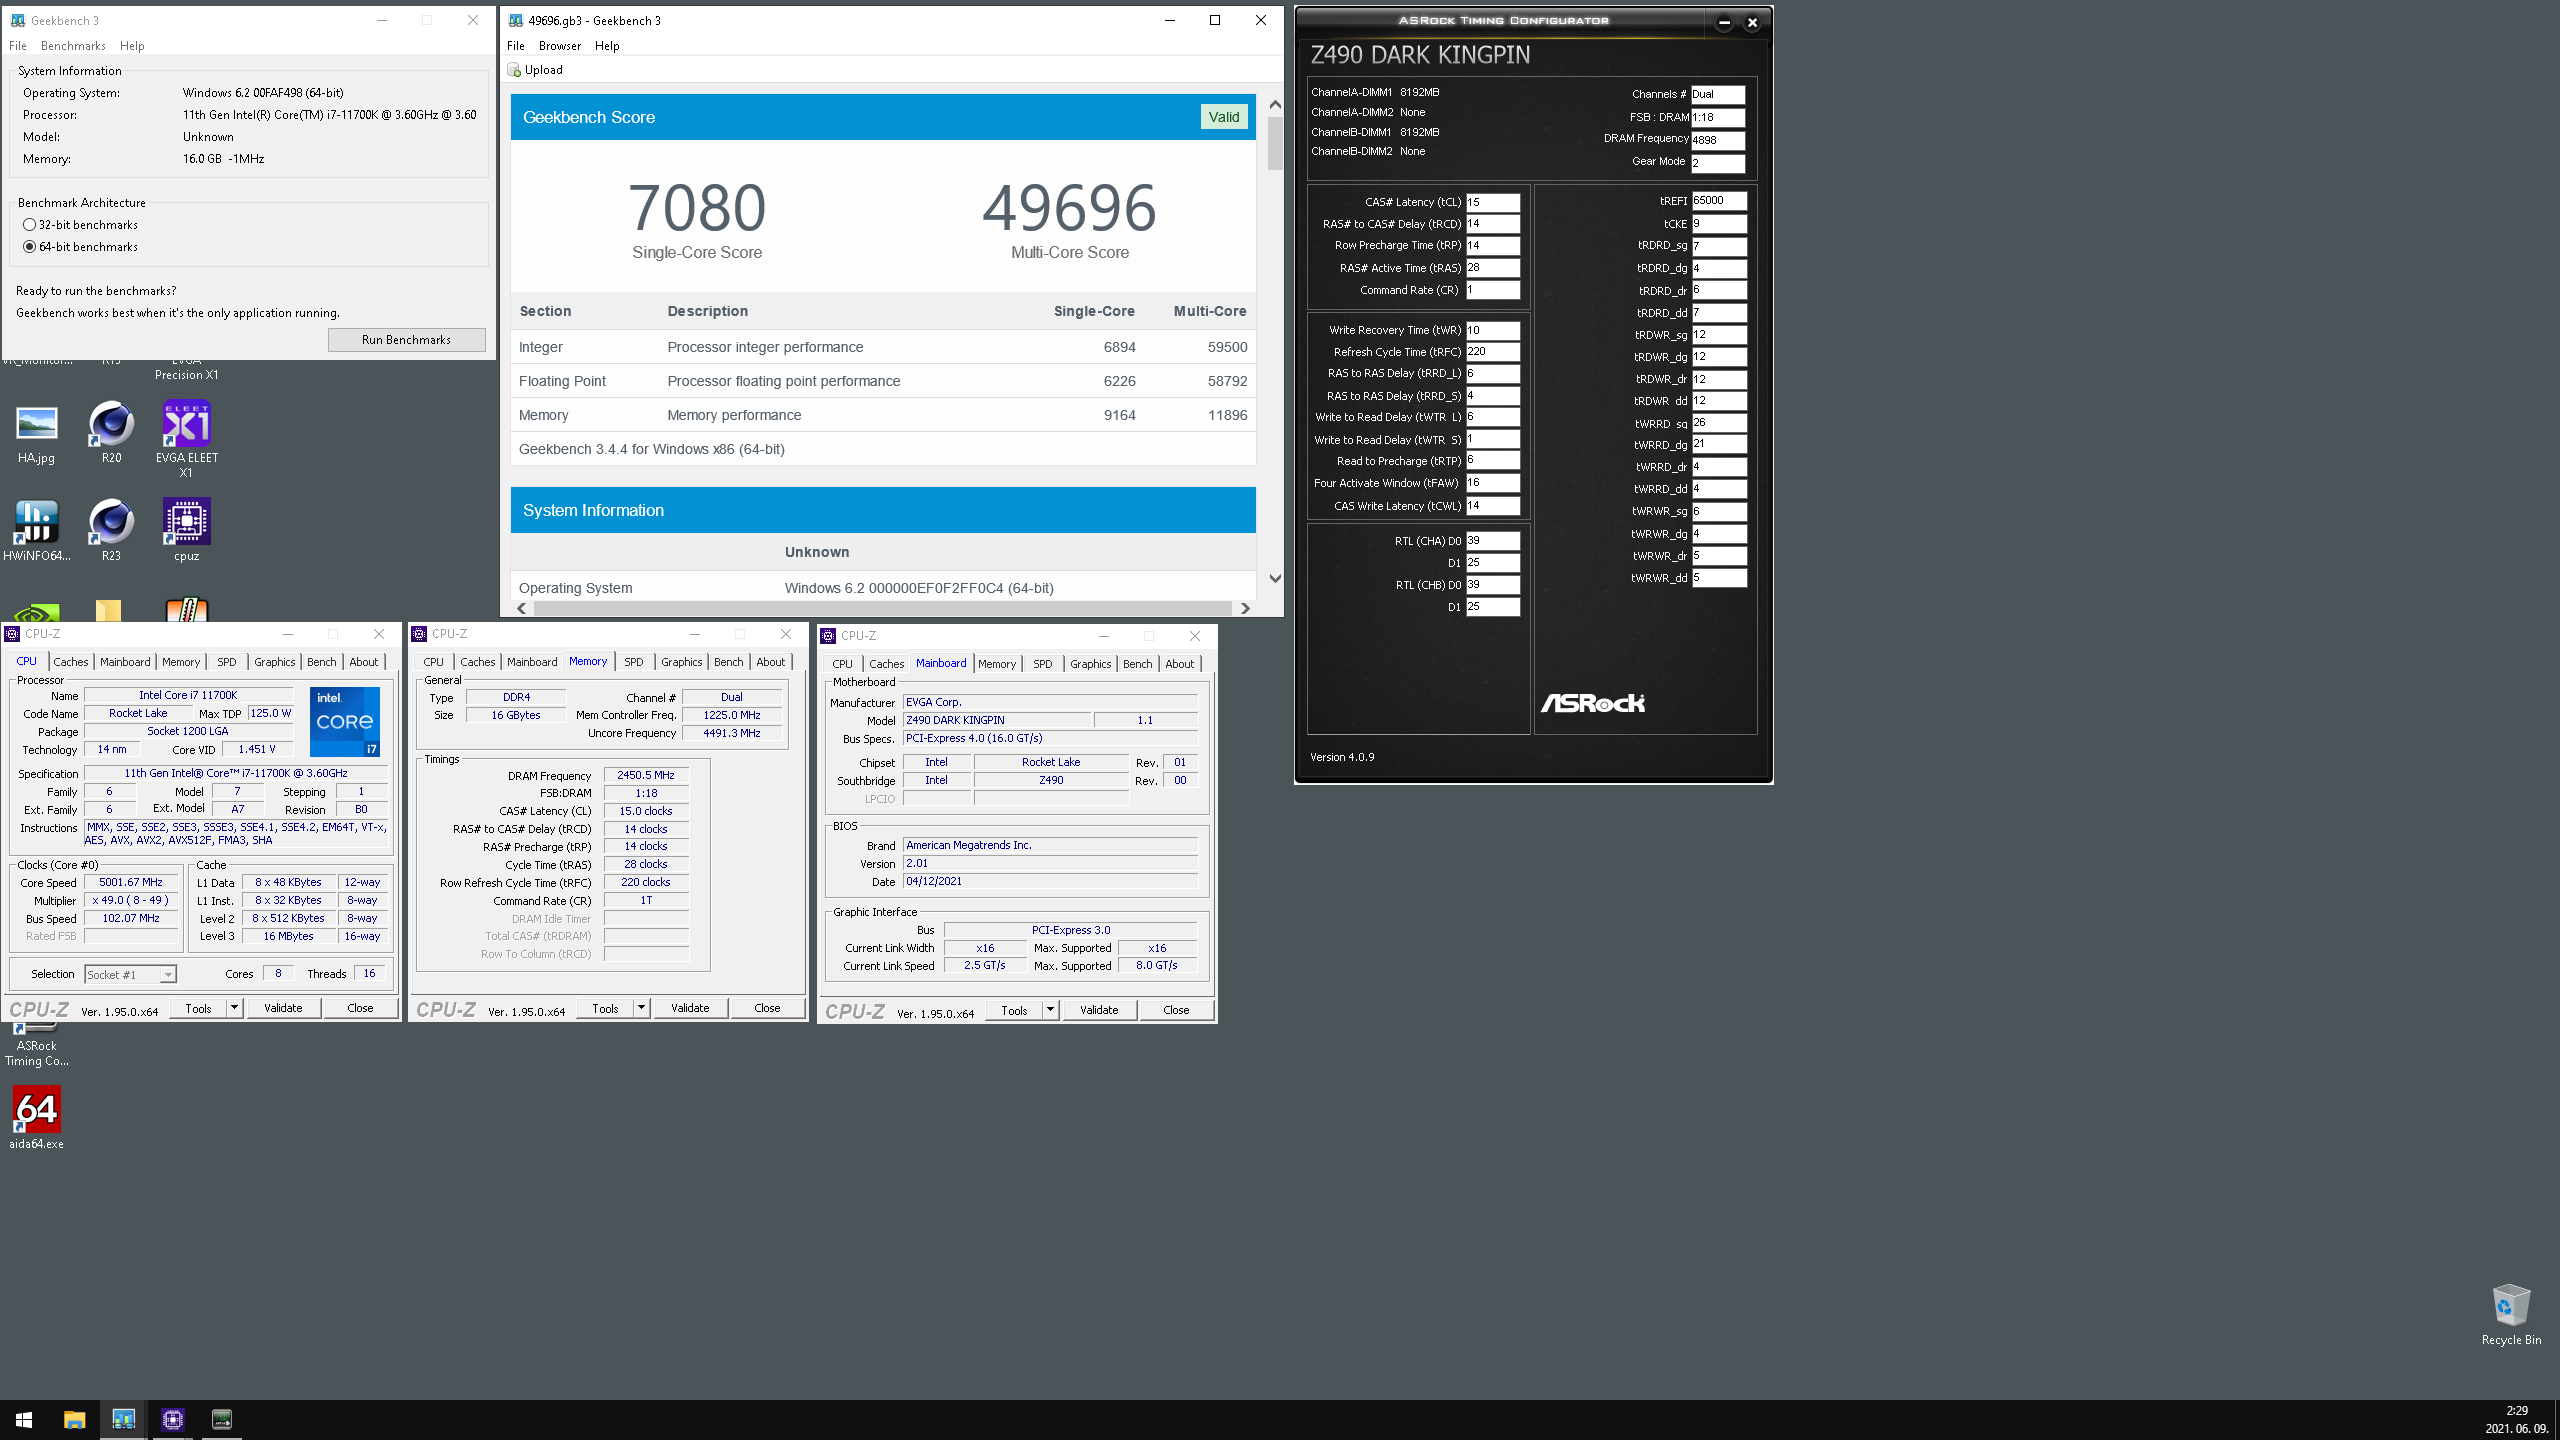Click scroll-down arrow in Geekbench results window
Image resolution: width=2560 pixels, height=1440 pixels.
(1275, 578)
